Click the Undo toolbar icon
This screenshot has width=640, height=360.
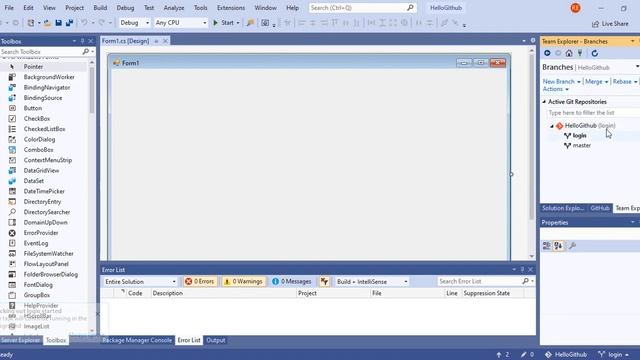(x=84, y=23)
